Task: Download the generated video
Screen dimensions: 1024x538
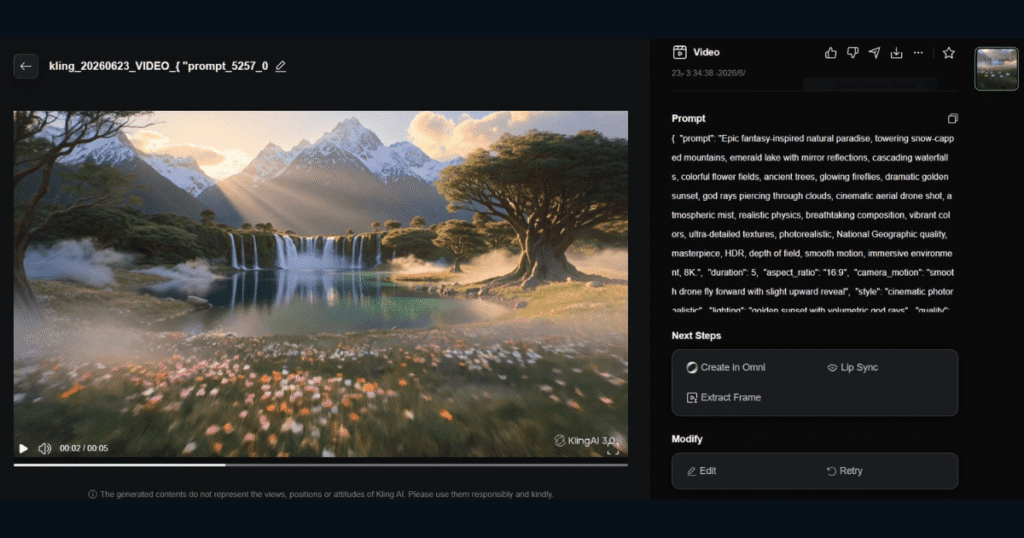Action: point(897,53)
